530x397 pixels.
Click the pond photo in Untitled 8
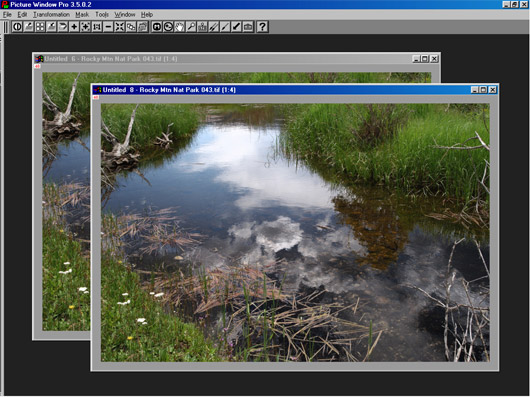coord(295,232)
